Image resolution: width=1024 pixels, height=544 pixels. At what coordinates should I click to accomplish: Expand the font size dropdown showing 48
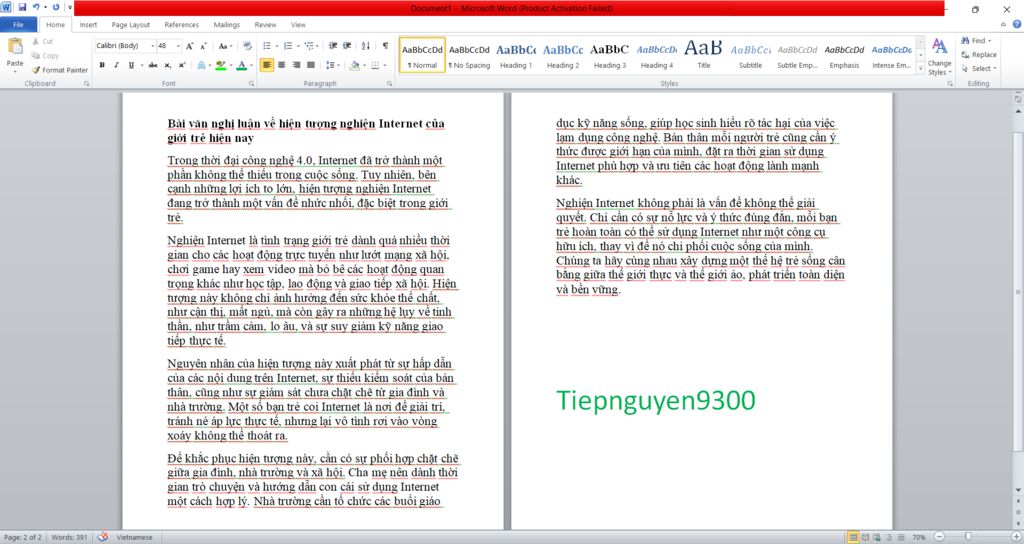coord(178,46)
